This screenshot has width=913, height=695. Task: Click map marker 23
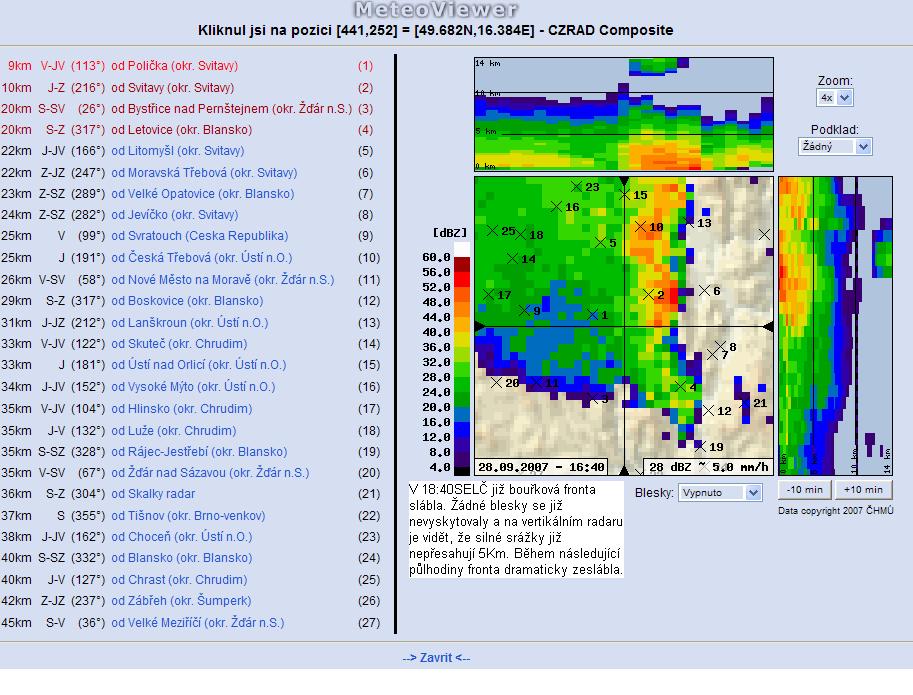[576, 186]
